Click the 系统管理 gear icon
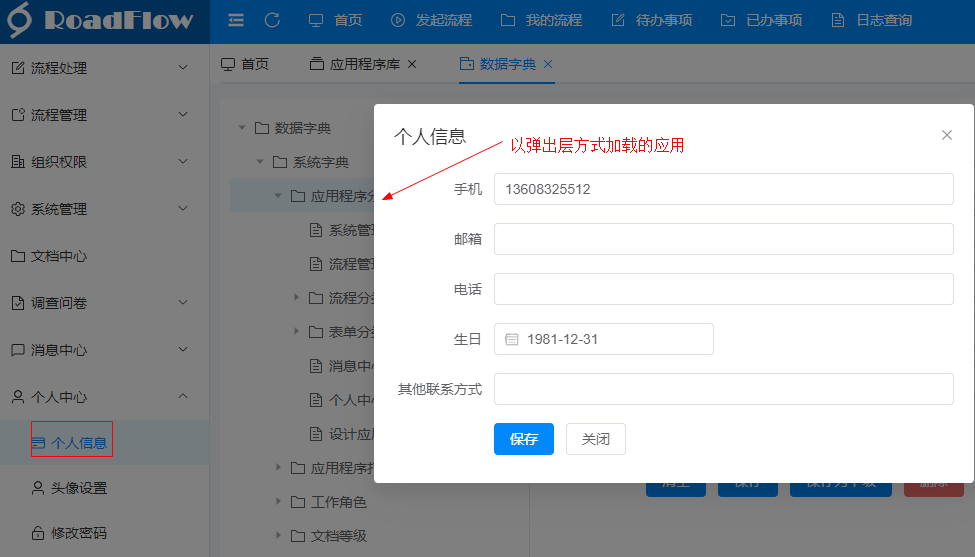 (18, 209)
